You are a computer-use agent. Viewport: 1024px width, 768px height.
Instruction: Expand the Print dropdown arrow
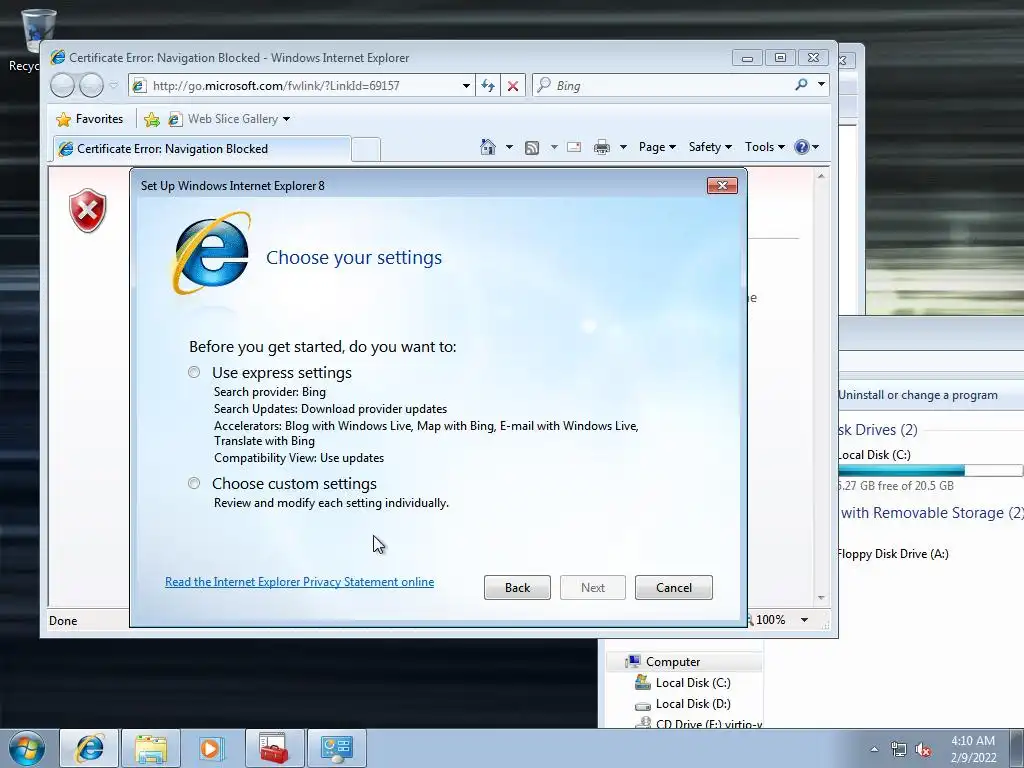click(623, 147)
